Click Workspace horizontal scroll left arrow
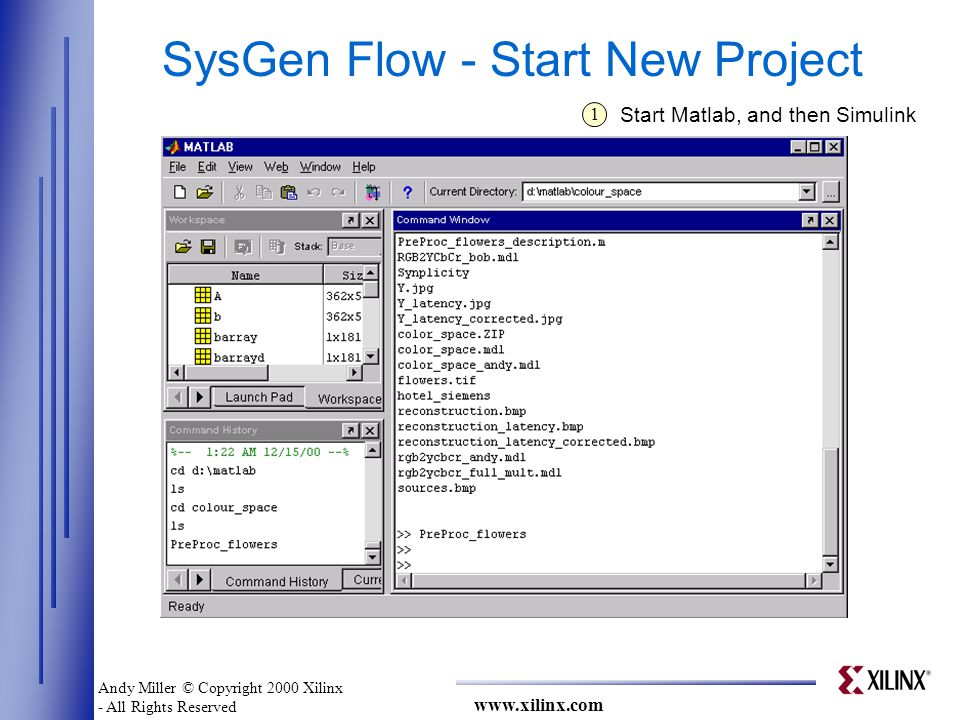Screen dimensions: 960x720 click(177, 372)
